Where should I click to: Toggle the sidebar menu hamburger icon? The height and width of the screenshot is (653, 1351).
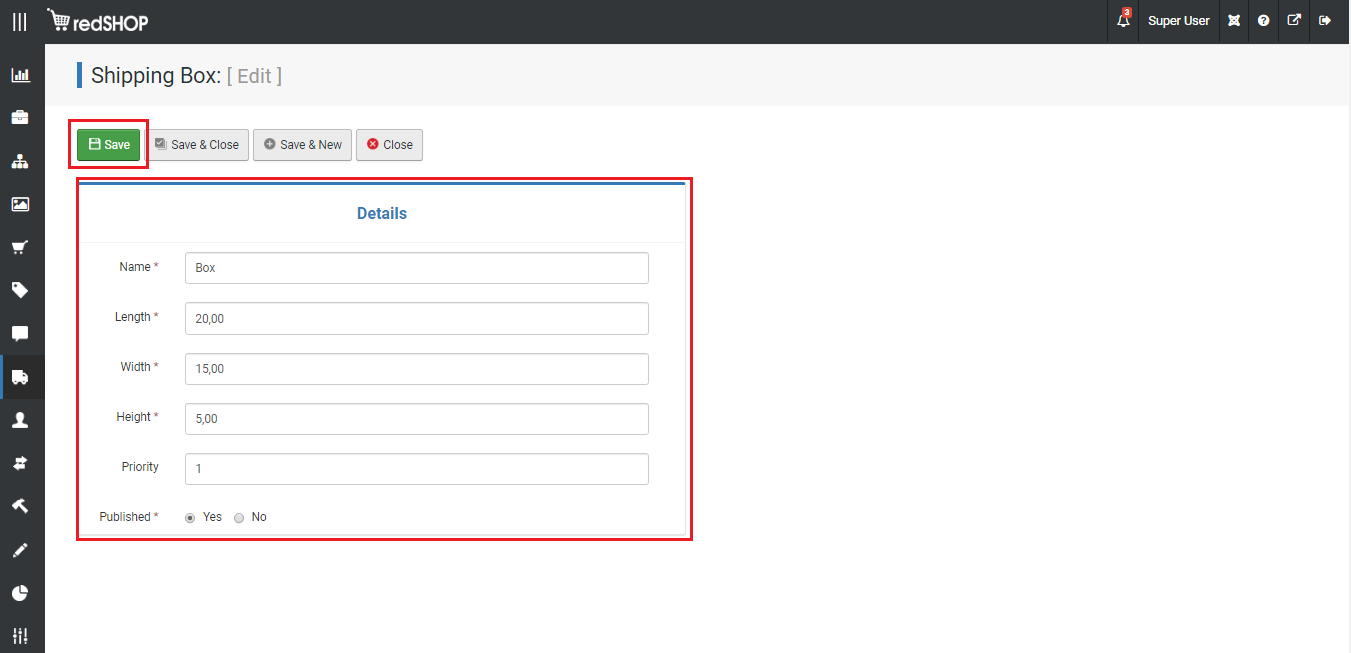[20, 21]
